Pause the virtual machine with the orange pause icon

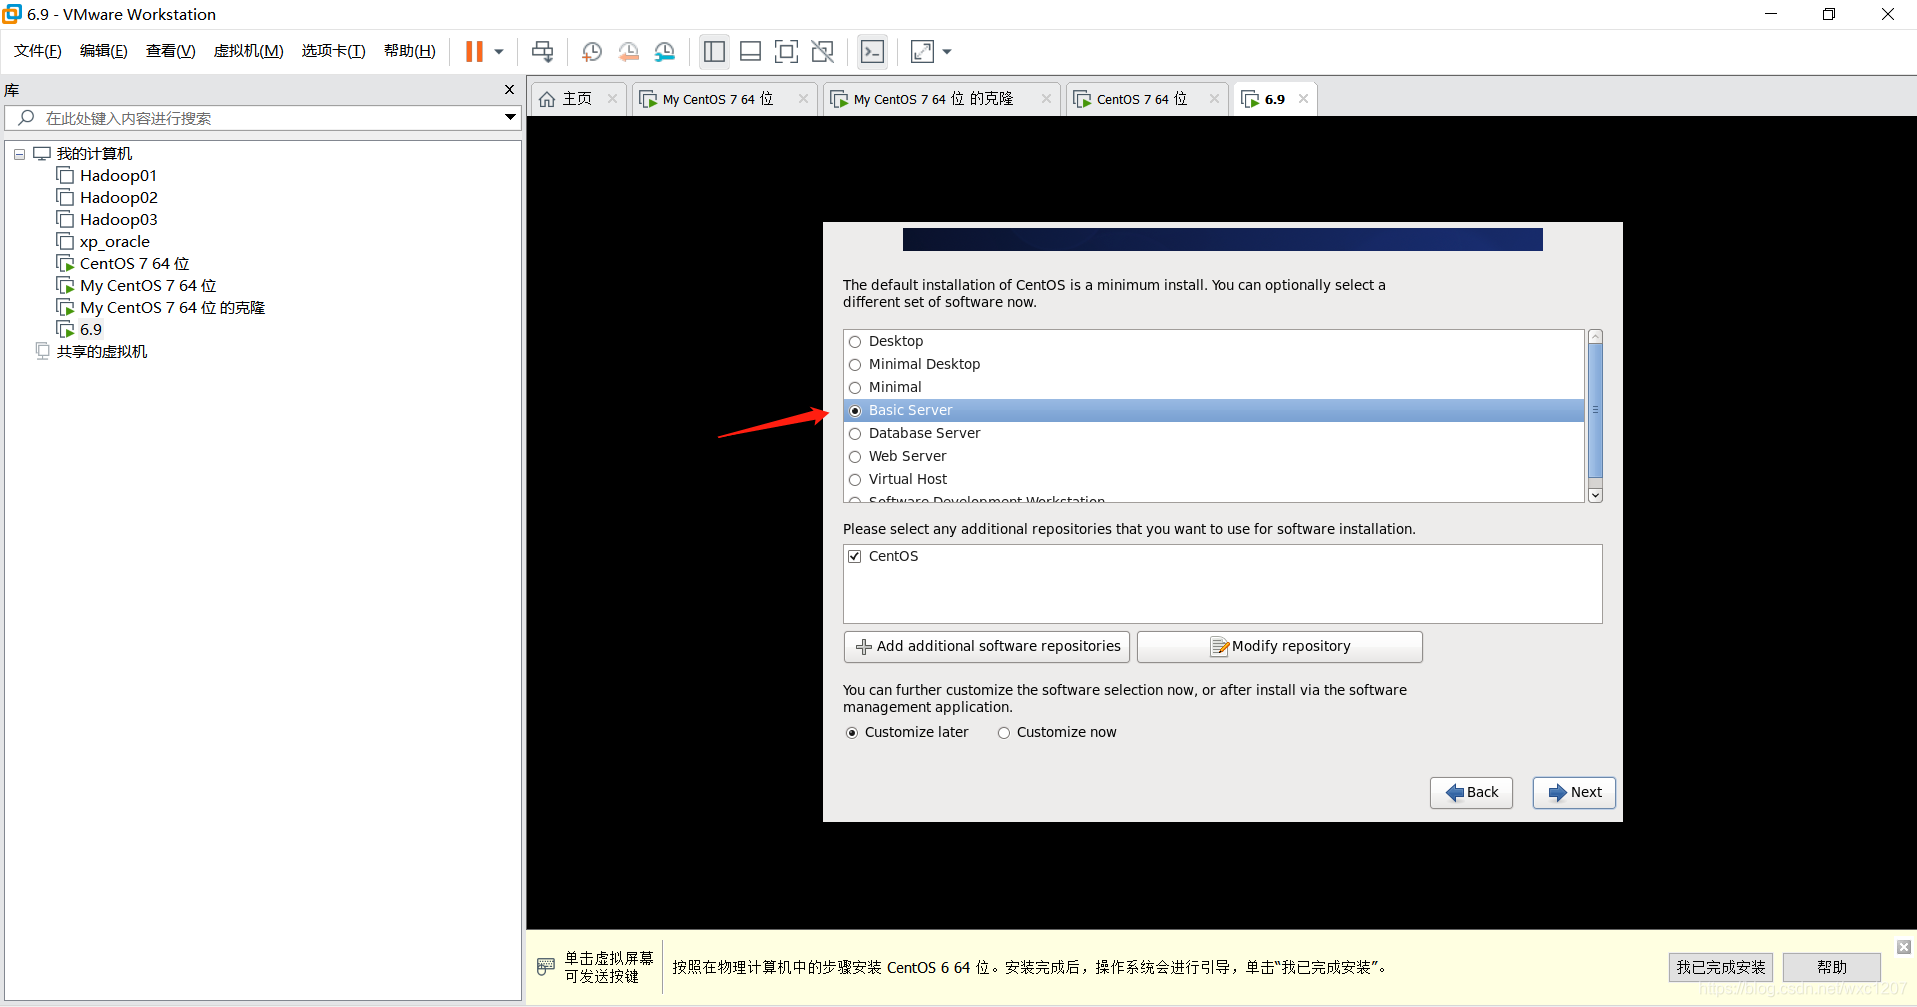tap(474, 52)
